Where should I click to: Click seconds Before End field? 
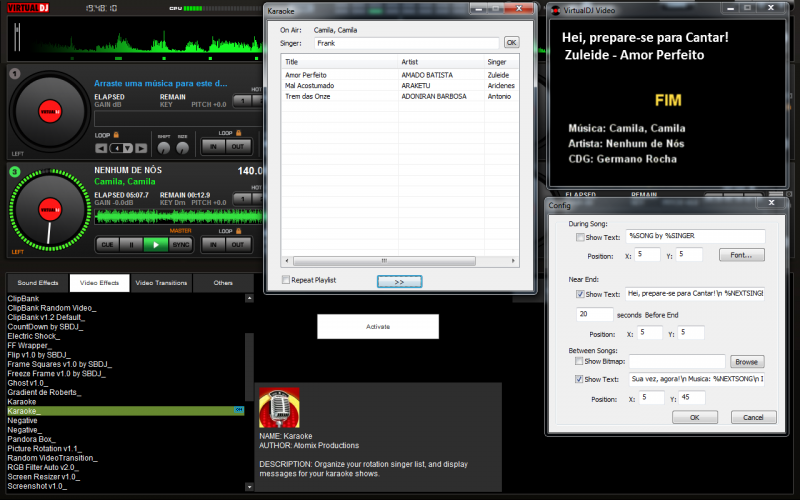(595, 314)
